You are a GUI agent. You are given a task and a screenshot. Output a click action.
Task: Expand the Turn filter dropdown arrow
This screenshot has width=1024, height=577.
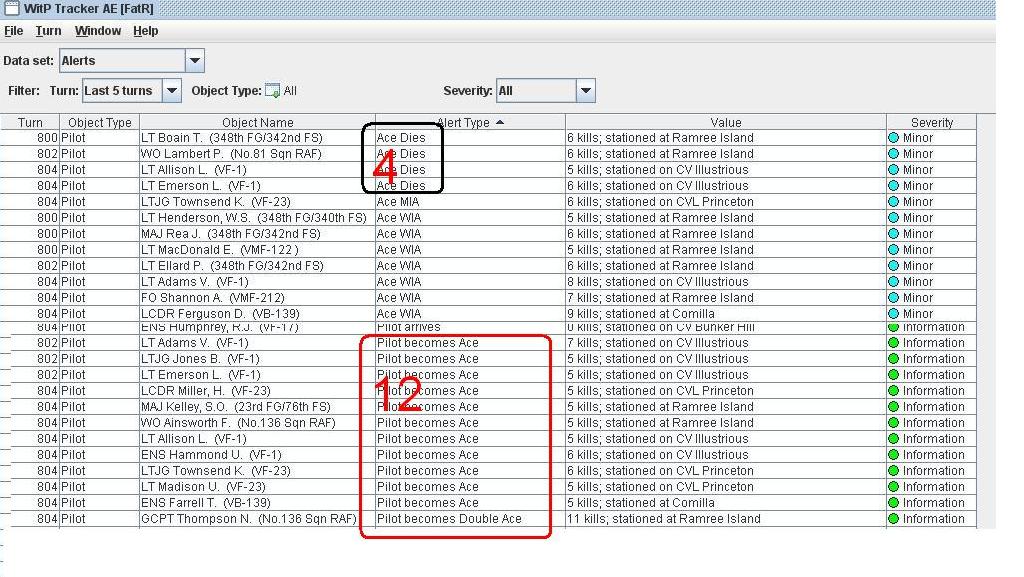point(171,91)
